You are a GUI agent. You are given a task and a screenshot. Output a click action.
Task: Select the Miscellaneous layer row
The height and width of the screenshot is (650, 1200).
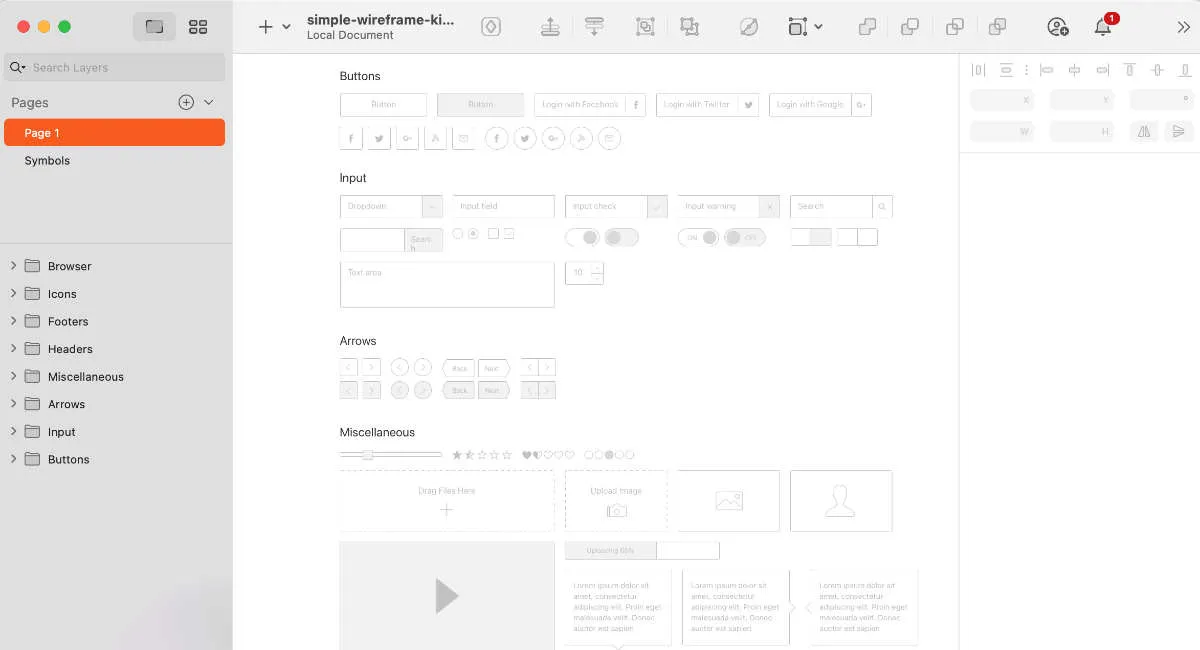click(116, 376)
